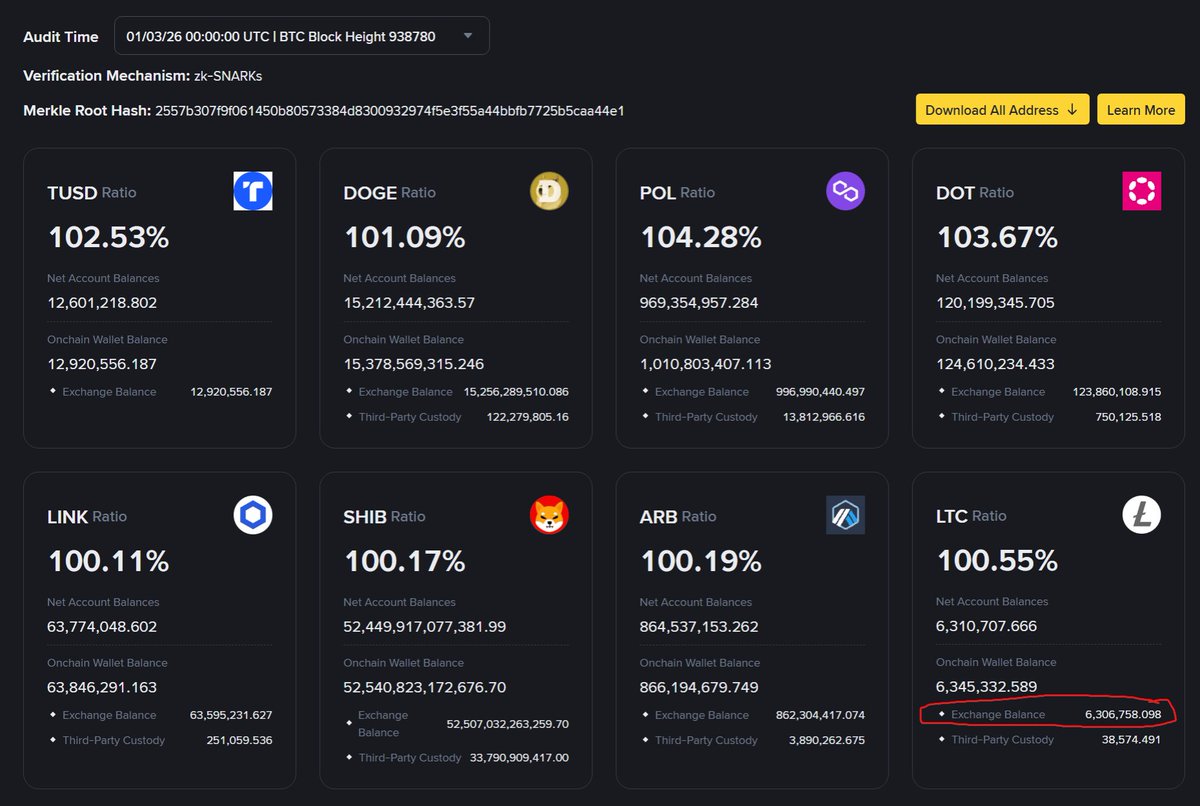
Task: Click the Polkadot DOT icon
Action: 1142,191
